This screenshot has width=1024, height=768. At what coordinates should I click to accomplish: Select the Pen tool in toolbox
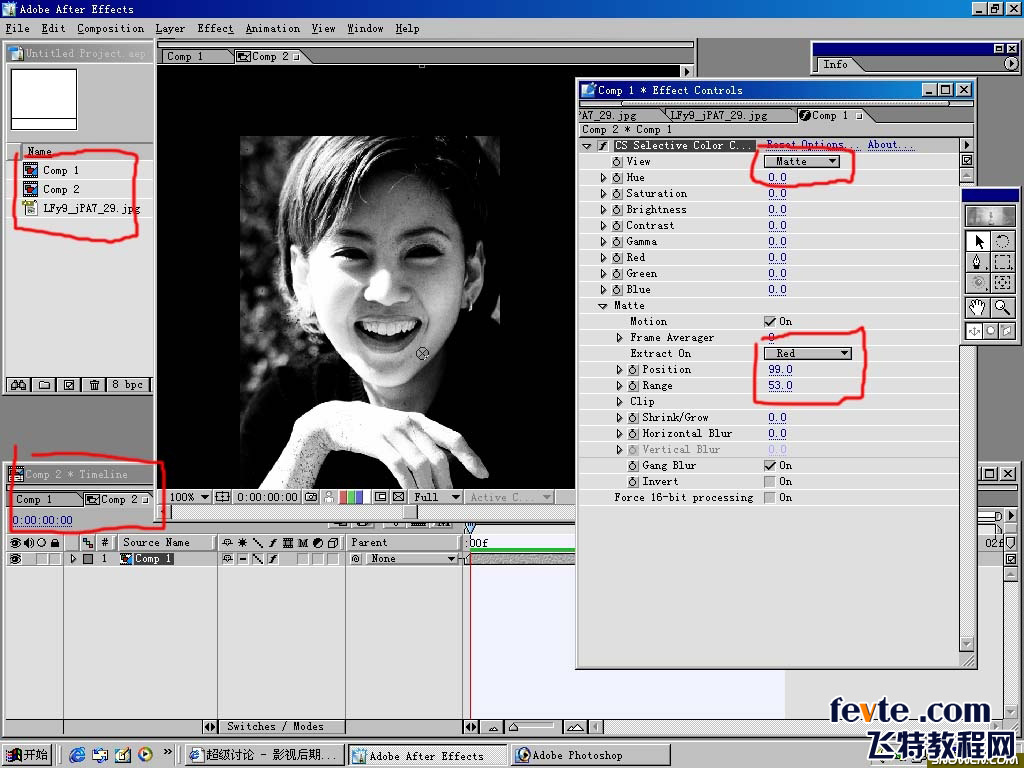coord(978,263)
